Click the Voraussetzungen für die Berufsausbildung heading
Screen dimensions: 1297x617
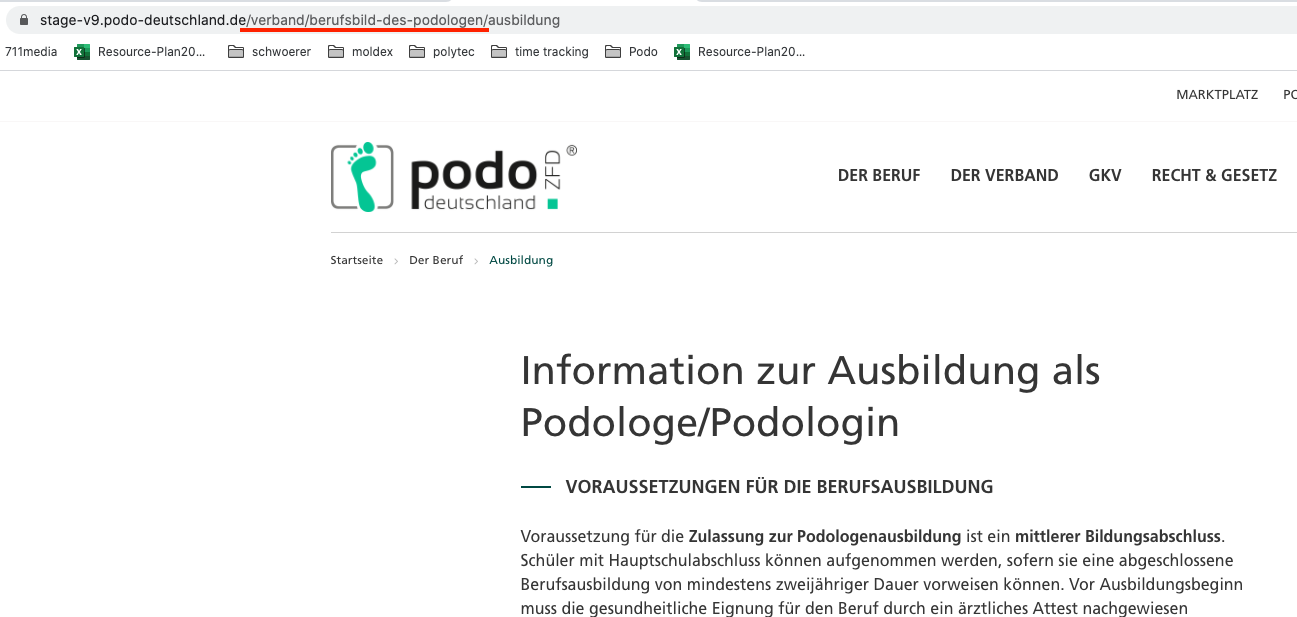(x=779, y=487)
